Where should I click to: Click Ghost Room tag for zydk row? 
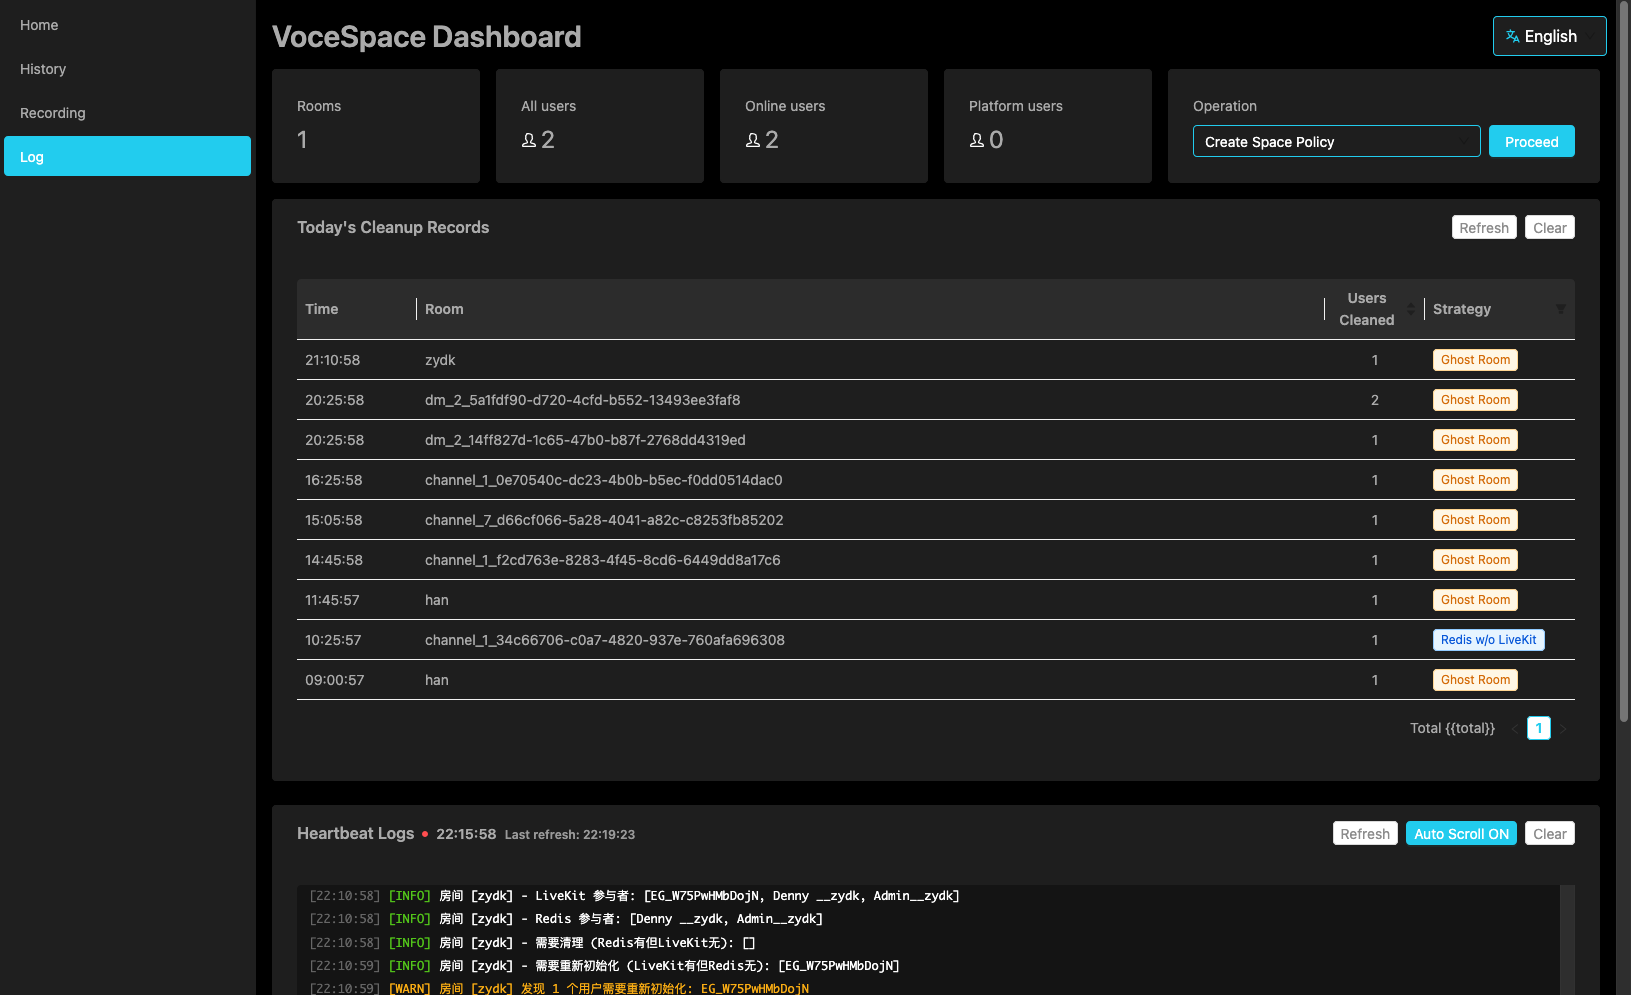click(x=1475, y=360)
